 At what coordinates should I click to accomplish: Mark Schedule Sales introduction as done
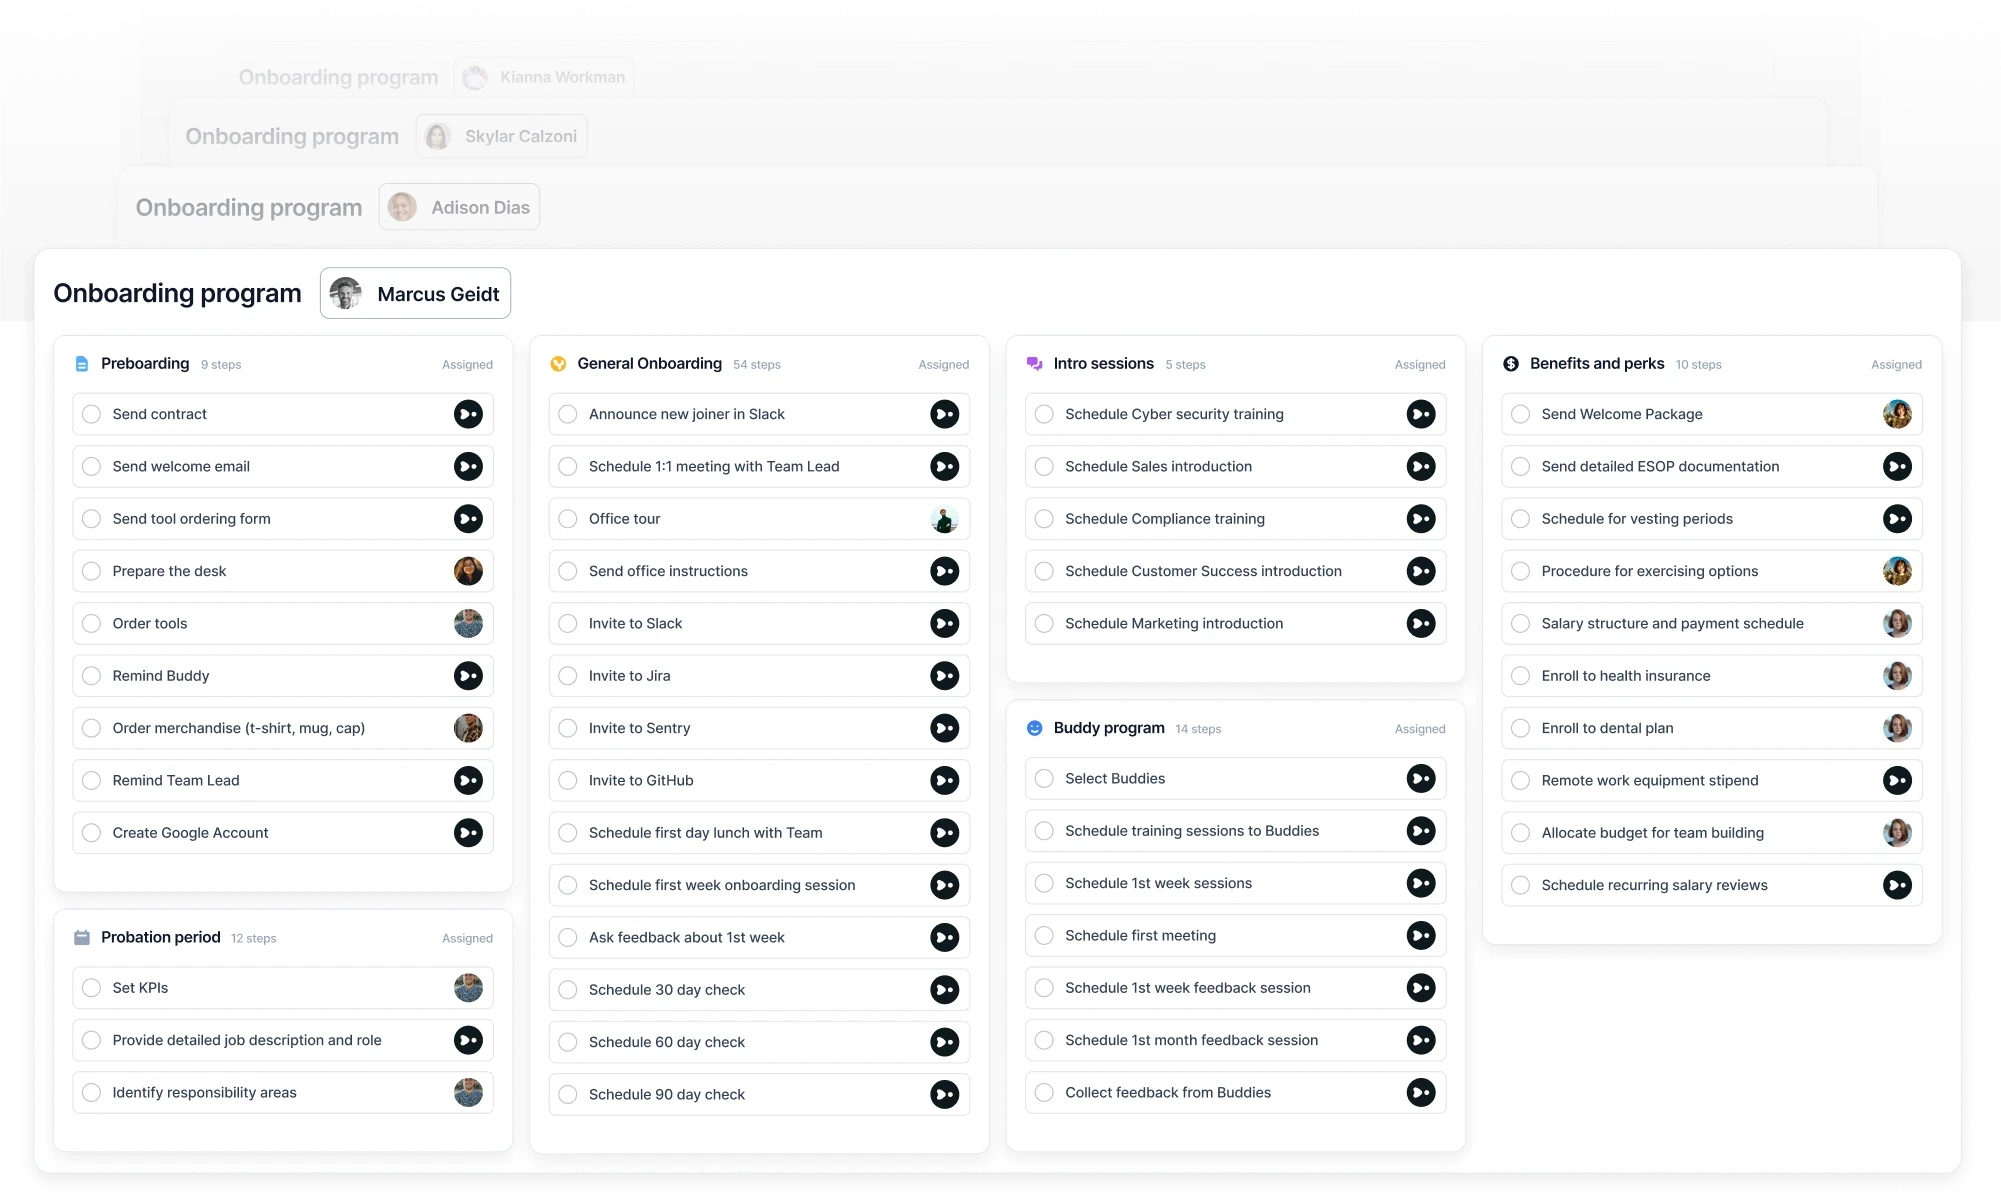pos(1044,466)
